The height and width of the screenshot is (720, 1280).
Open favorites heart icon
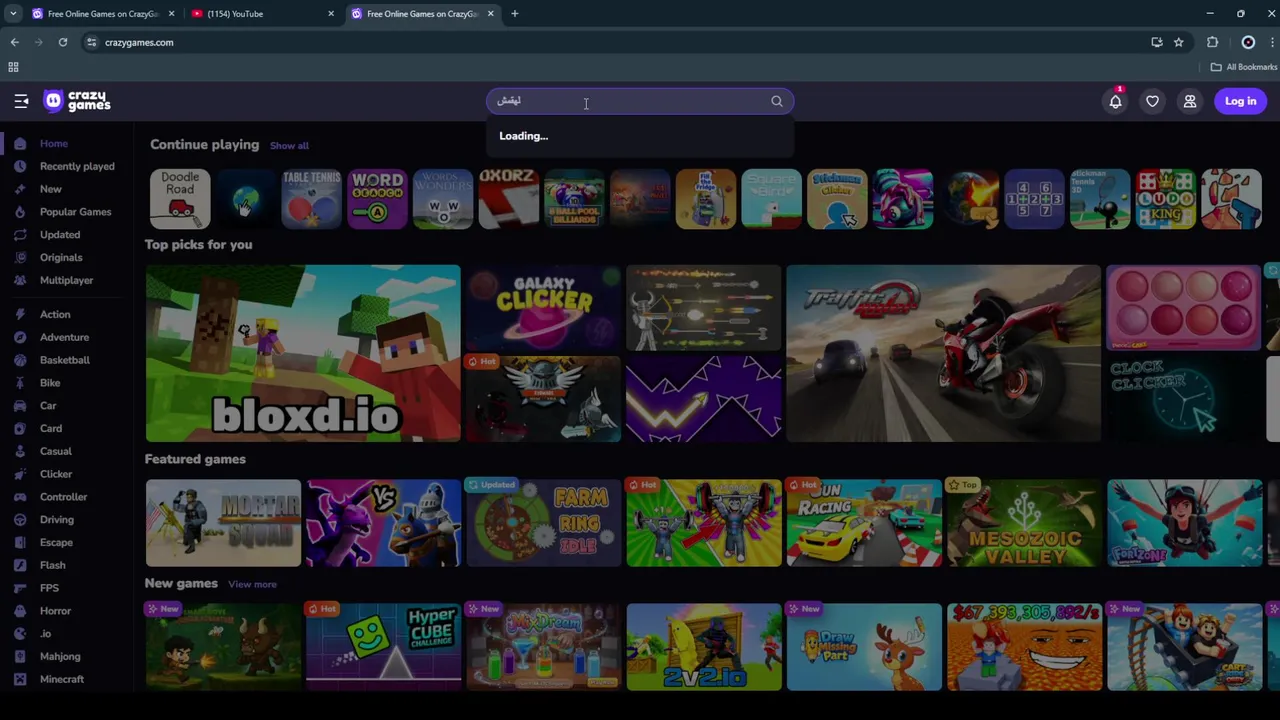tap(1152, 101)
